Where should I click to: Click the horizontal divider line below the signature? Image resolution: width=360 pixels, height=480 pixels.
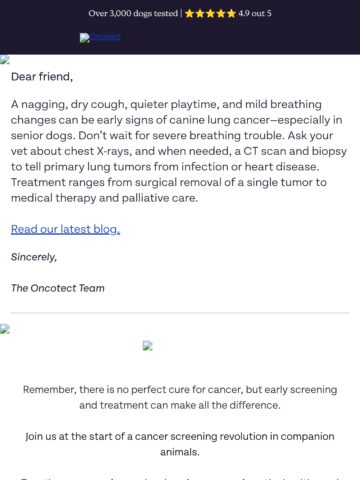point(180,313)
